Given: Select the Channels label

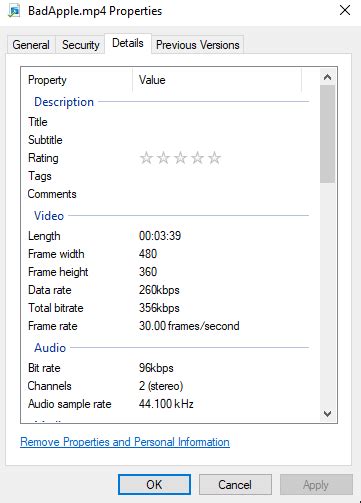Looking at the screenshot, I should 49,386.
